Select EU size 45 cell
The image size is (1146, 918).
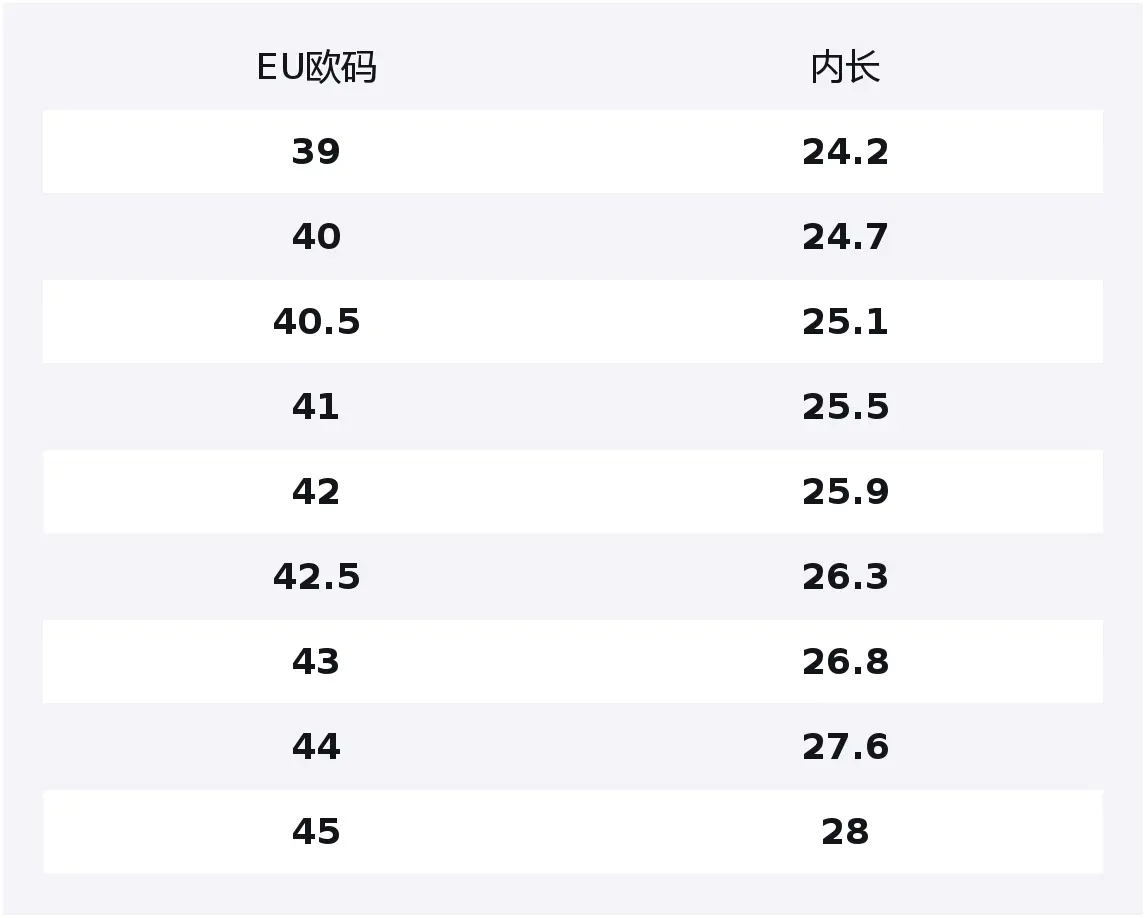[316, 832]
